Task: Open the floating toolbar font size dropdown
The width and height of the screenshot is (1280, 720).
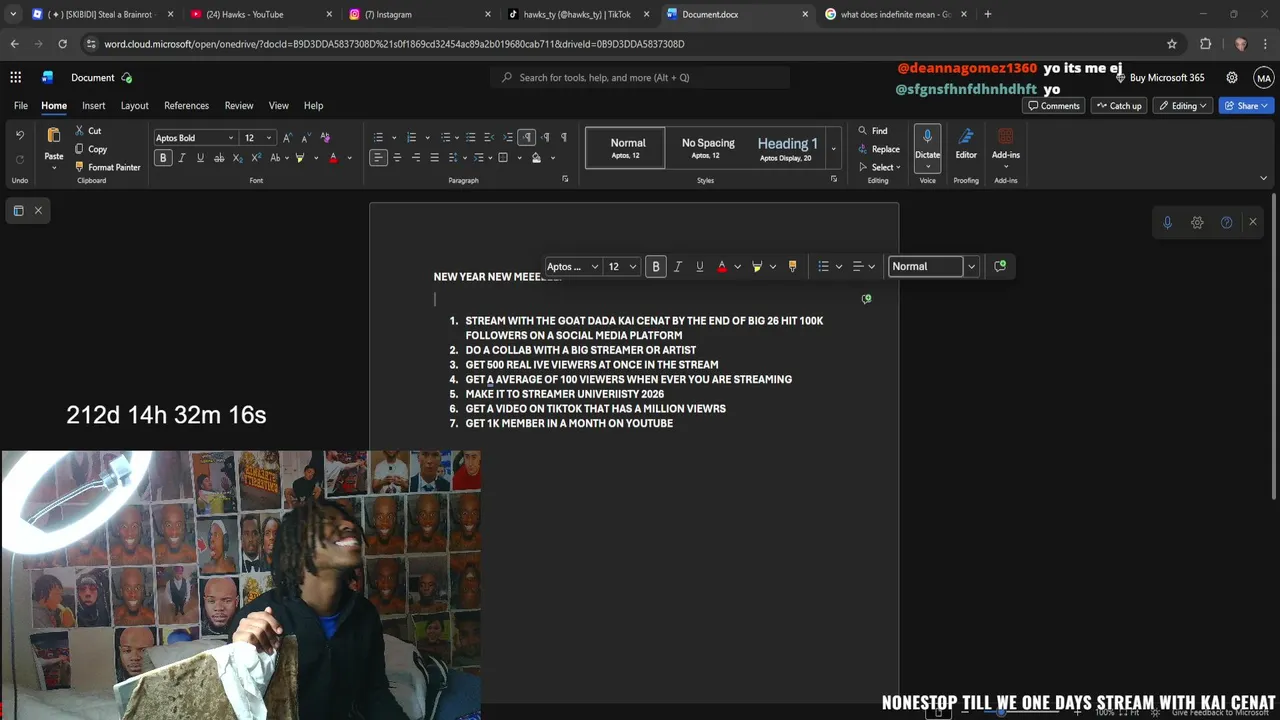Action: pyautogui.click(x=632, y=266)
